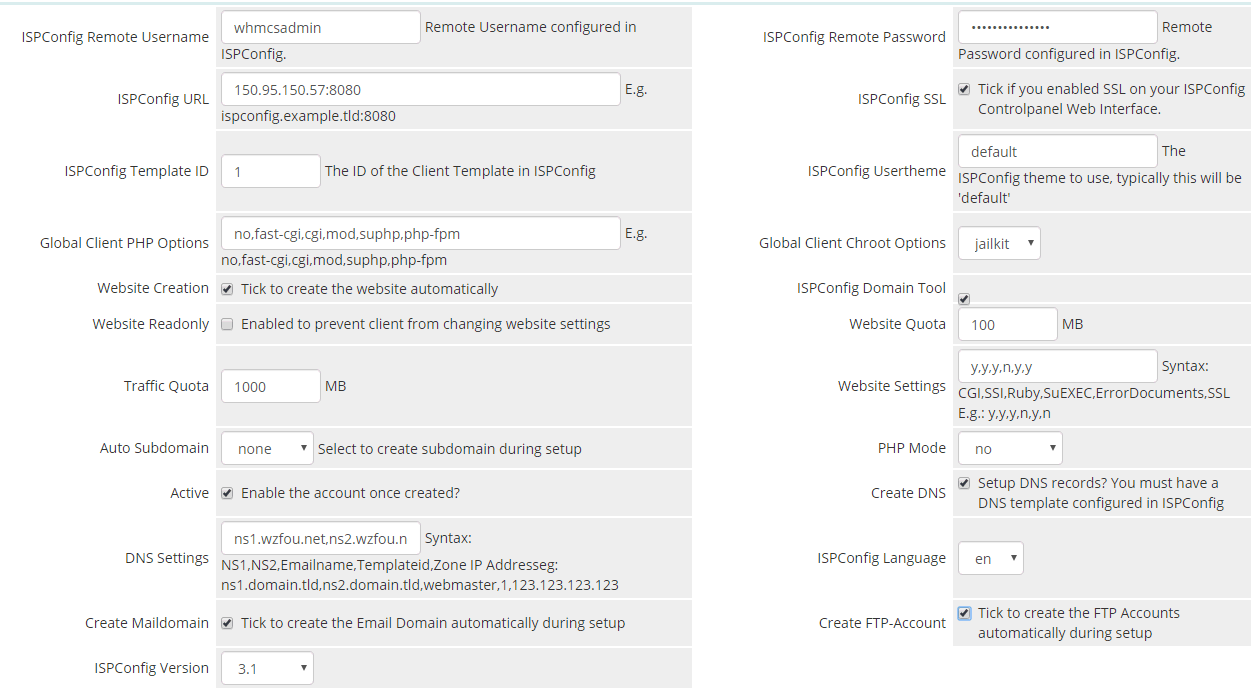Expand the PHP Mode dropdown

[1010, 449]
